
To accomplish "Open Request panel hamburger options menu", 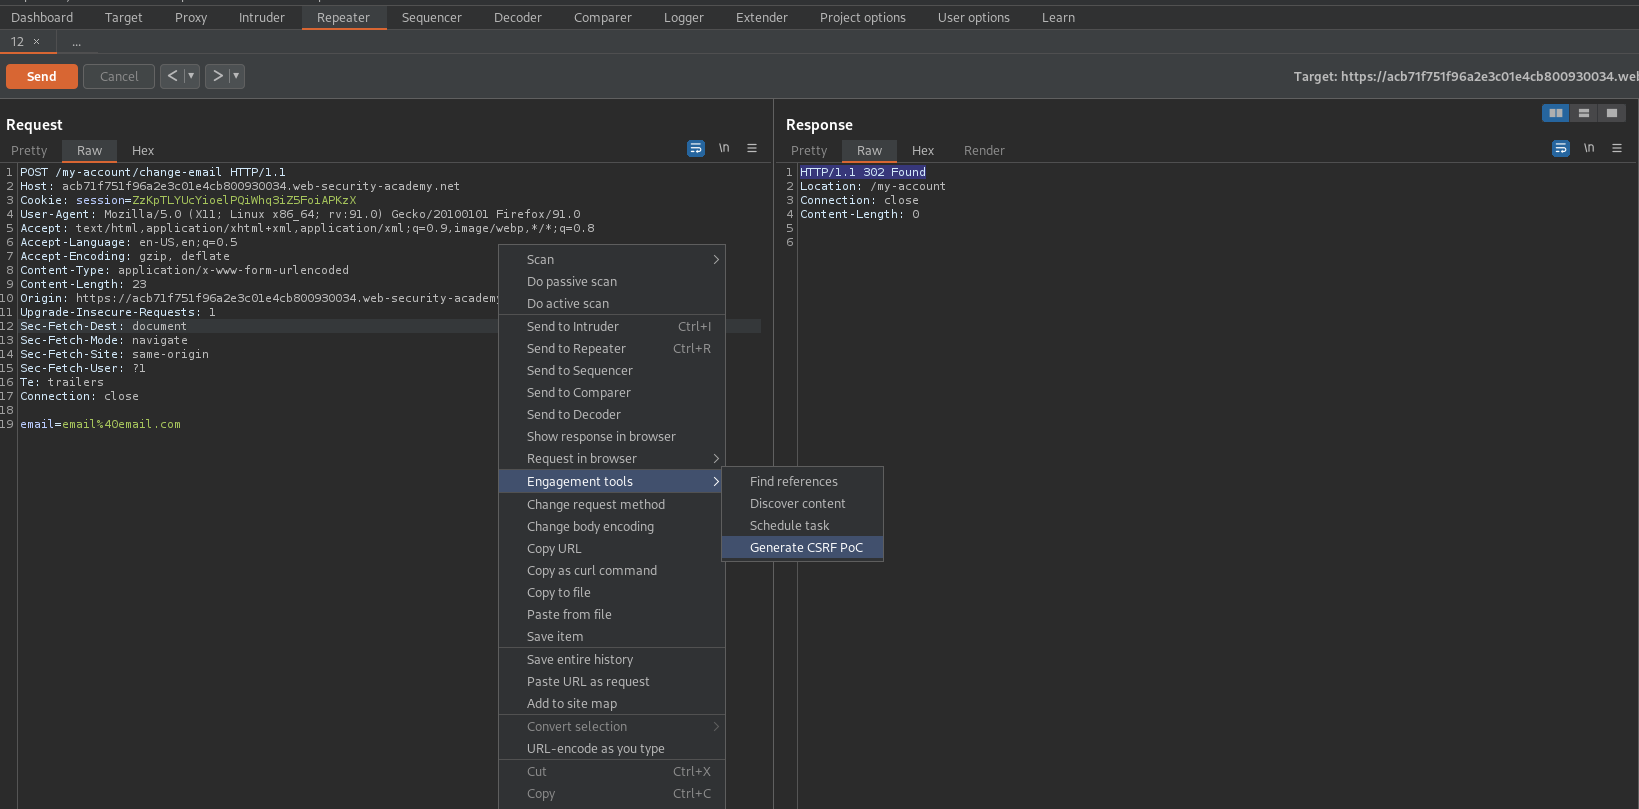I will coord(752,148).
